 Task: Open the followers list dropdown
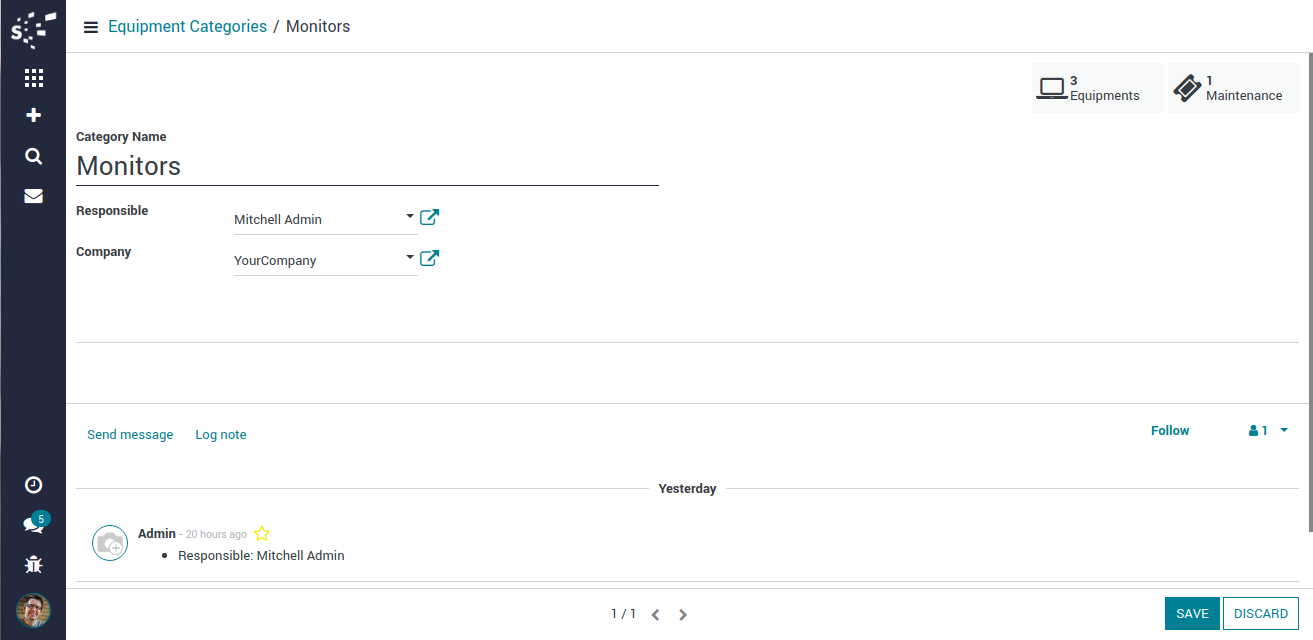click(x=1268, y=431)
